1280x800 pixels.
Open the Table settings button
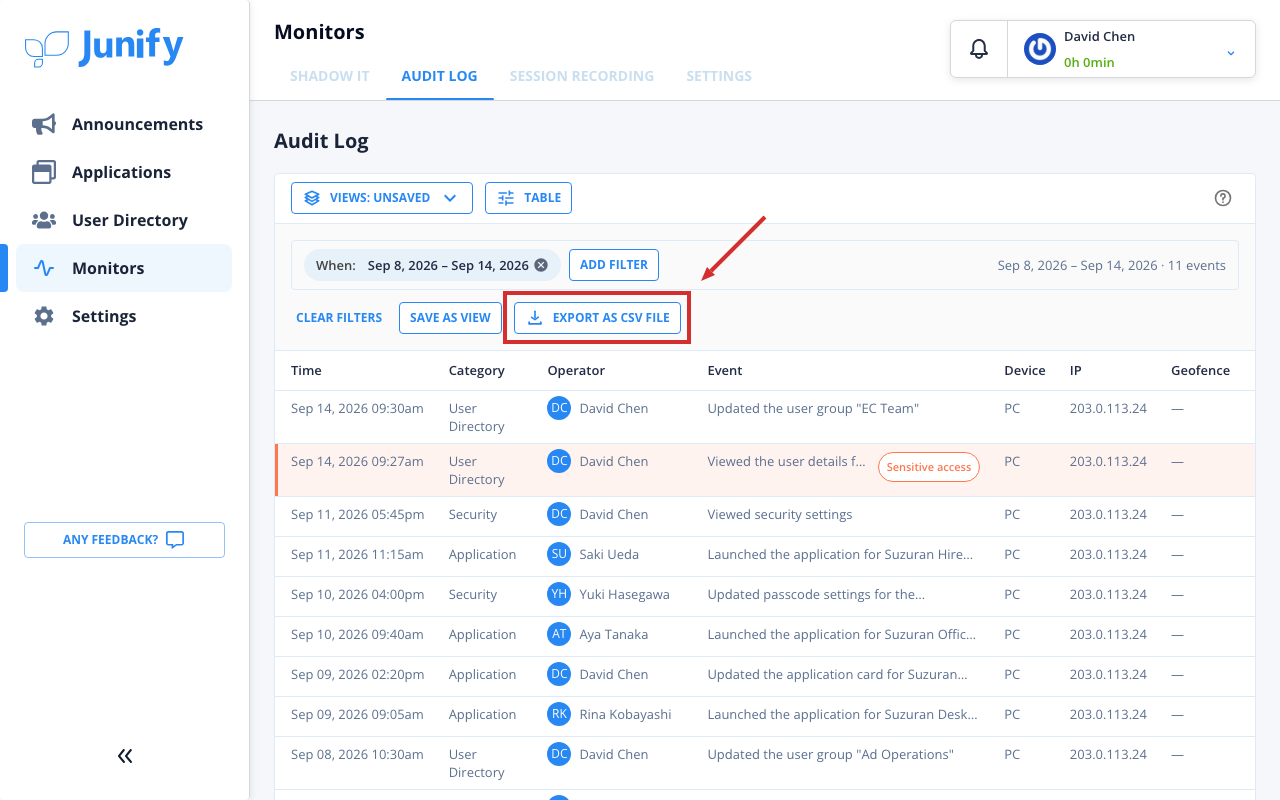click(x=528, y=198)
